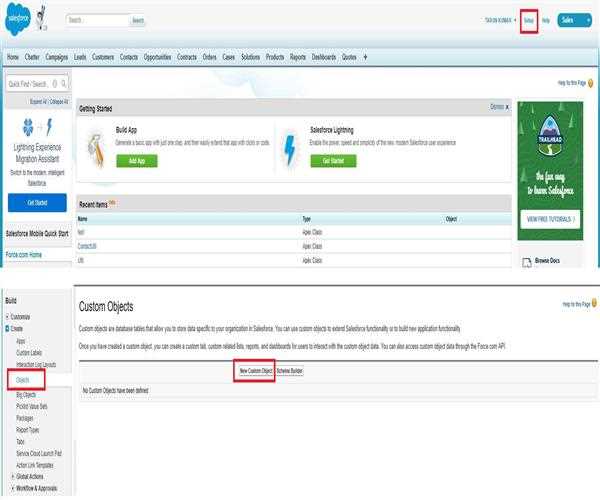Click the Build App hammer icon
The height and width of the screenshot is (500, 600).
point(96,149)
